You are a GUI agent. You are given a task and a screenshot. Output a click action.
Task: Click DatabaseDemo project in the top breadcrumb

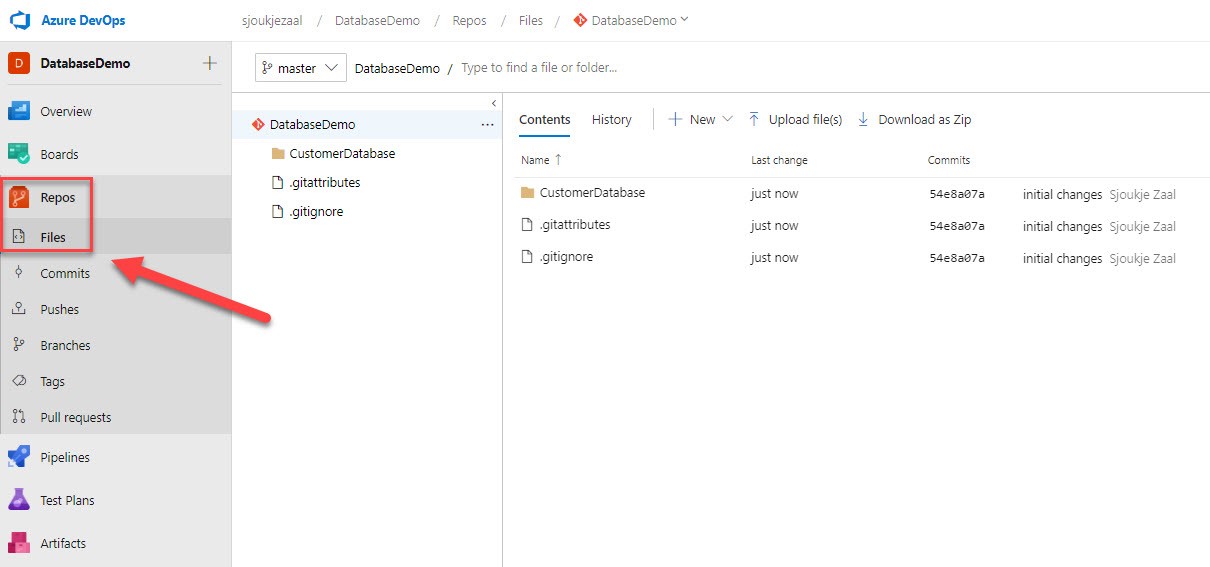pyautogui.click(x=377, y=20)
